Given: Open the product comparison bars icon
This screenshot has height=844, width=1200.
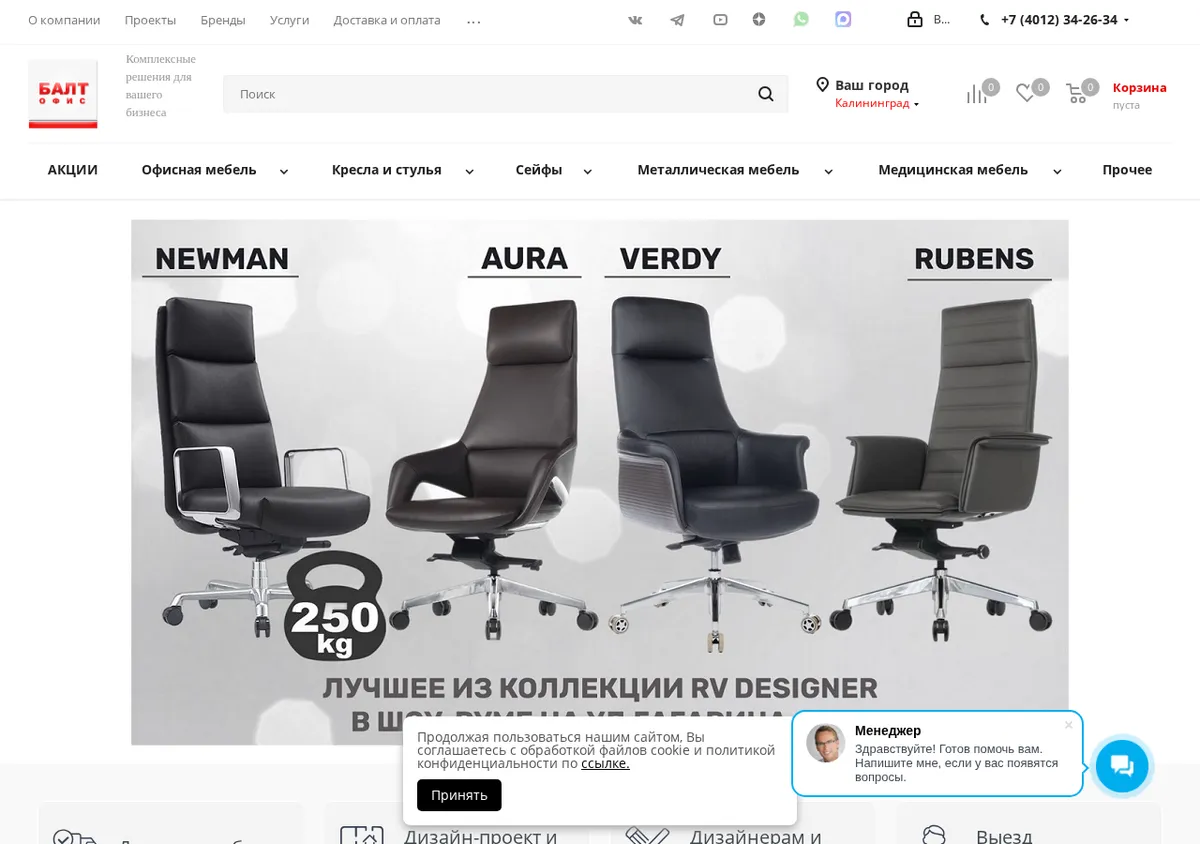Looking at the screenshot, I should [x=976, y=94].
